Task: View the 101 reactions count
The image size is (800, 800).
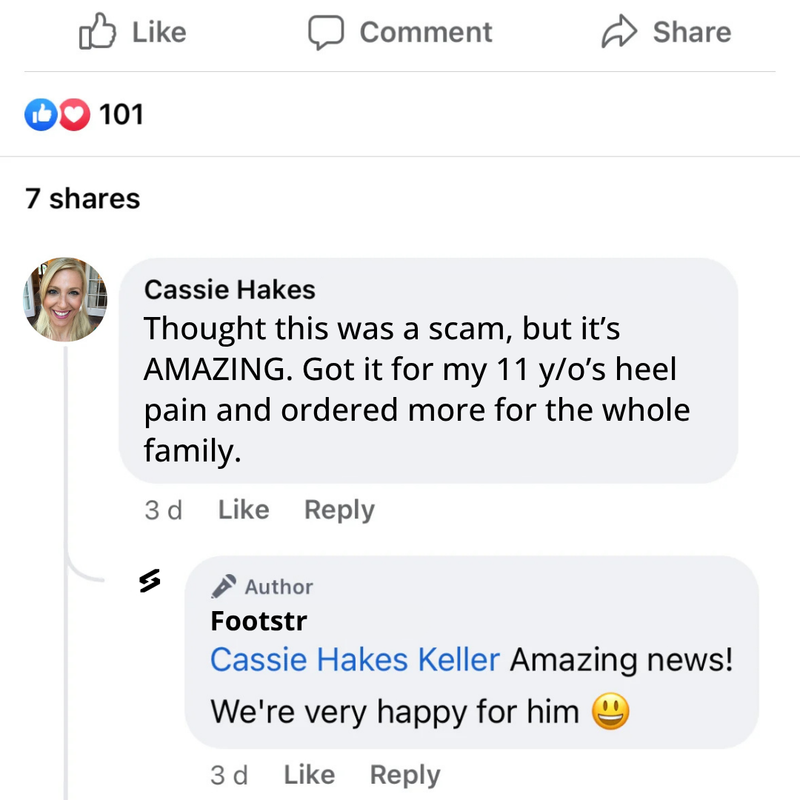Action: 122,115
